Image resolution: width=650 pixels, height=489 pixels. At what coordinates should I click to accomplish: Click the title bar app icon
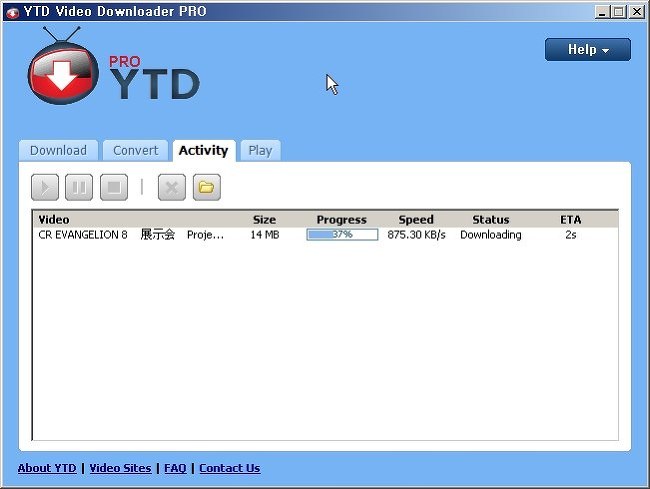pyautogui.click(x=12, y=12)
